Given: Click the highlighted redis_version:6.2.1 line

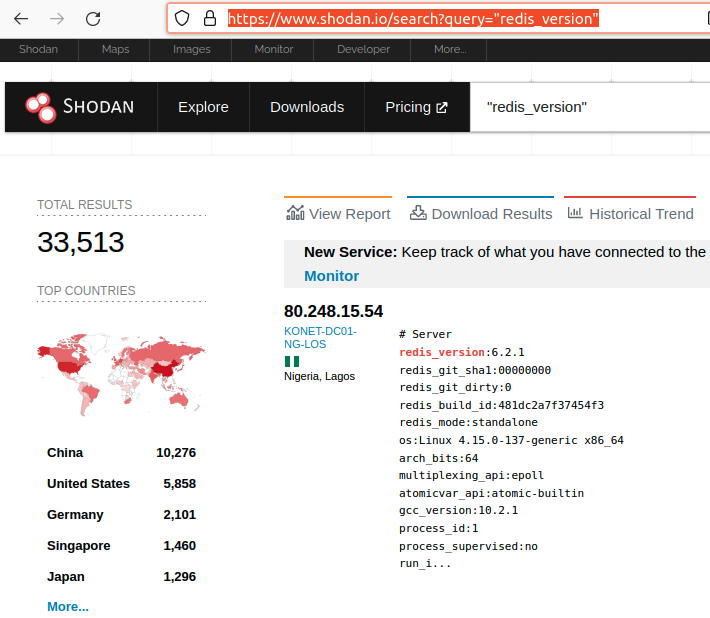Looking at the screenshot, I should [462, 352].
